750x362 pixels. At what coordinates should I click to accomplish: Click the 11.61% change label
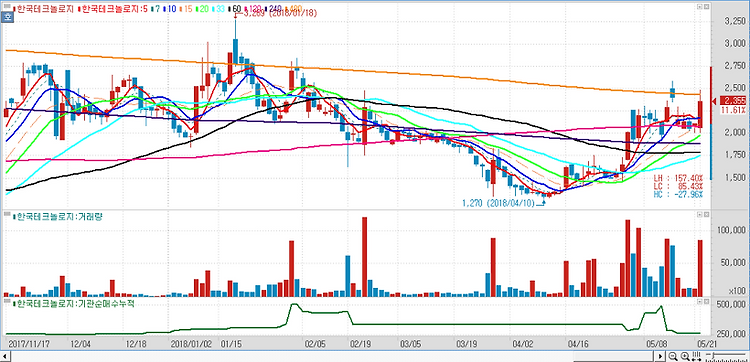point(734,110)
